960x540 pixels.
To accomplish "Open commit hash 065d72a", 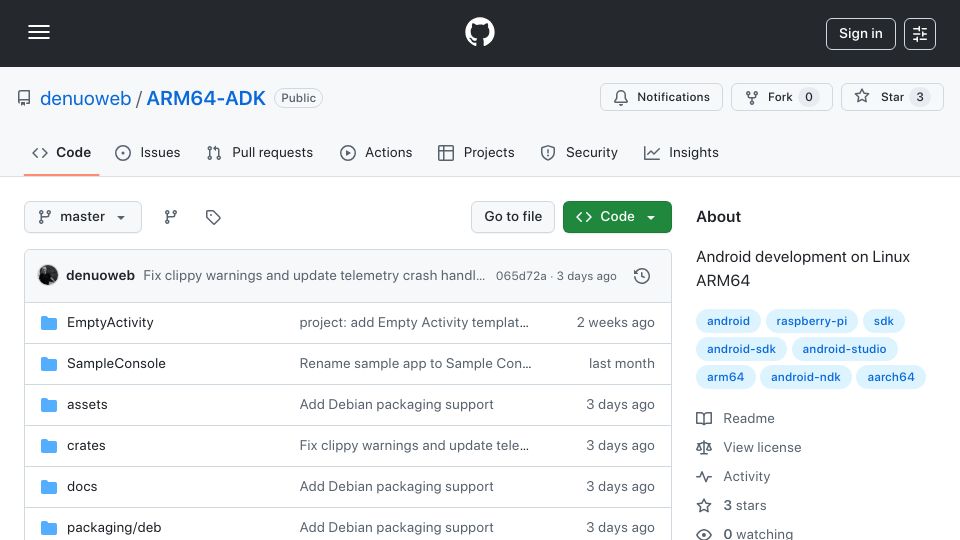I will (521, 276).
